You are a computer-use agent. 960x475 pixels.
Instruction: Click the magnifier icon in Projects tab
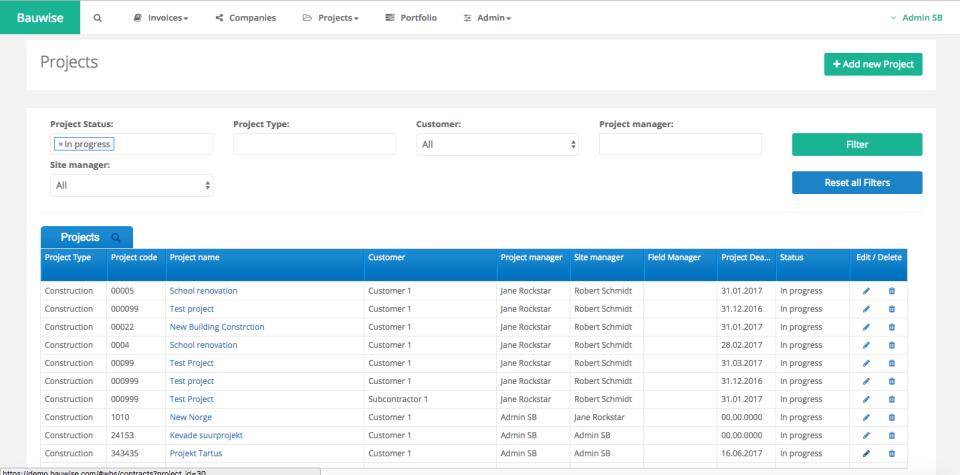(116, 238)
